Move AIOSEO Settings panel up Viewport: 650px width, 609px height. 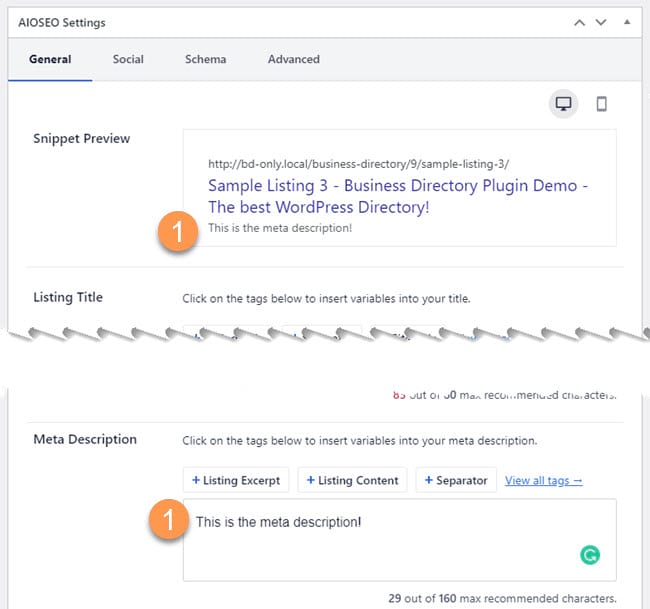click(x=580, y=23)
